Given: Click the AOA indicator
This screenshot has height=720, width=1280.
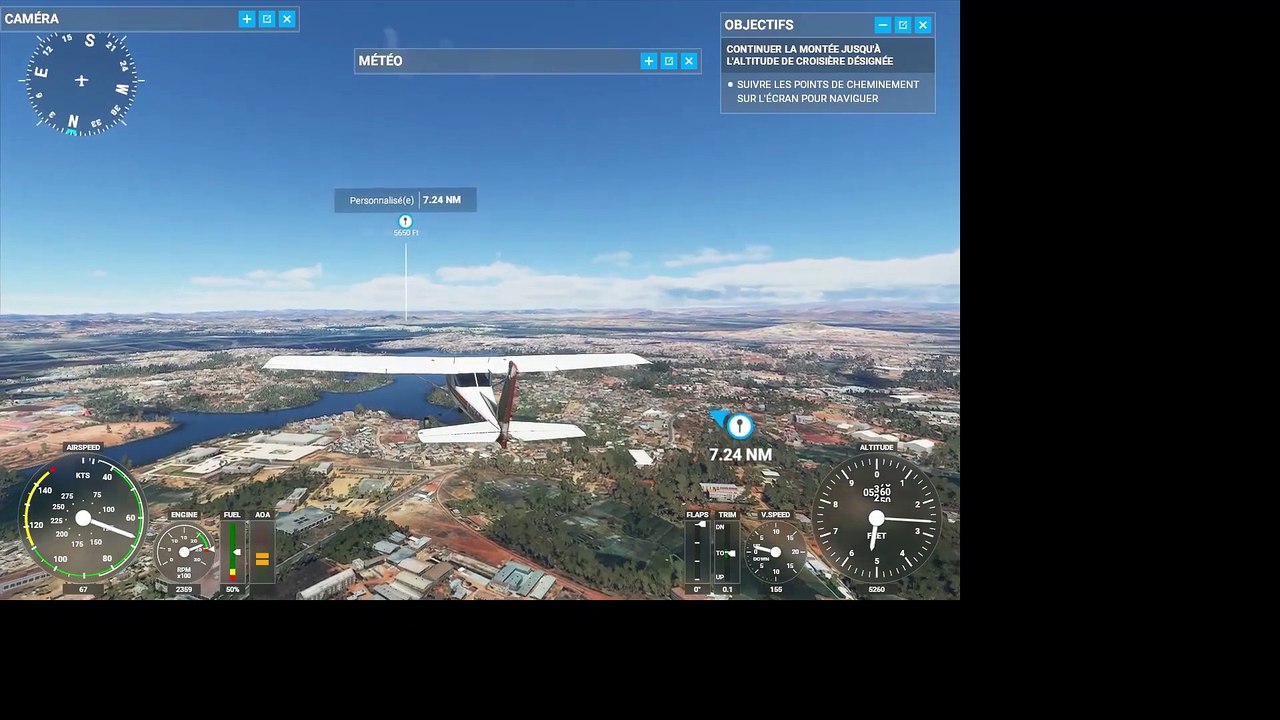Looking at the screenshot, I should click(262, 551).
